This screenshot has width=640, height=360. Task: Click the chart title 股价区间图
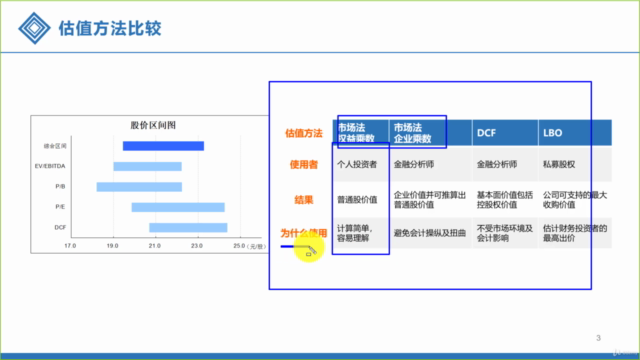tap(153, 125)
